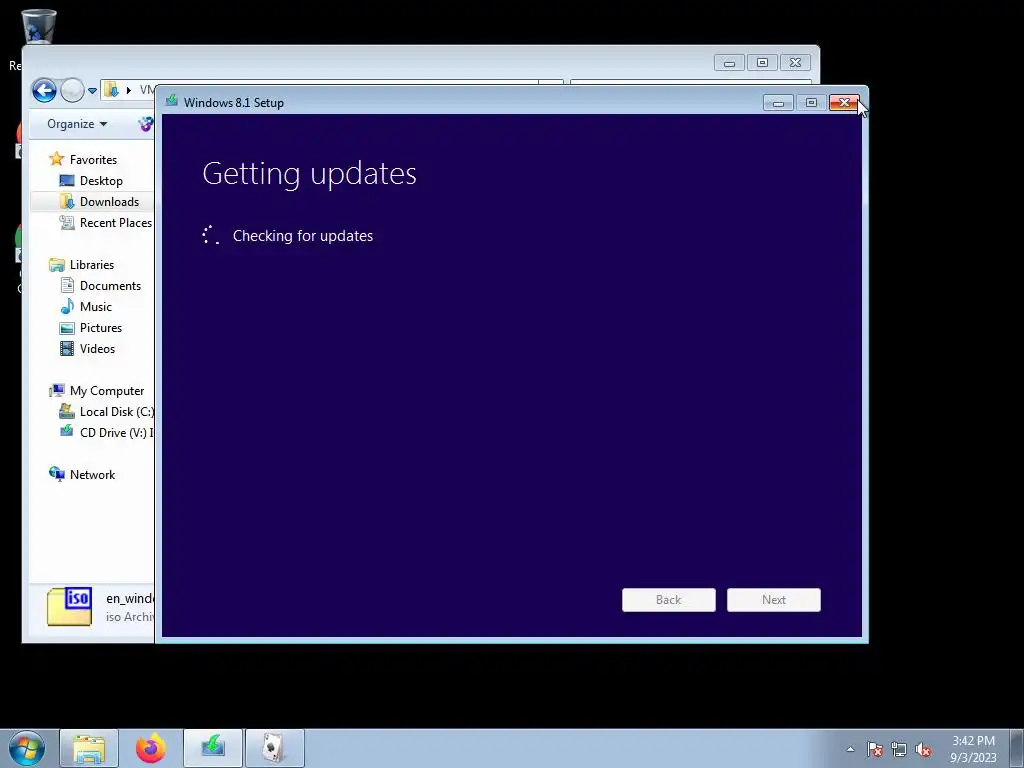Image resolution: width=1024 pixels, height=768 pixels.
Task: Open Local Disk (C:) in navigation pane
Action: tap(116, 411)
